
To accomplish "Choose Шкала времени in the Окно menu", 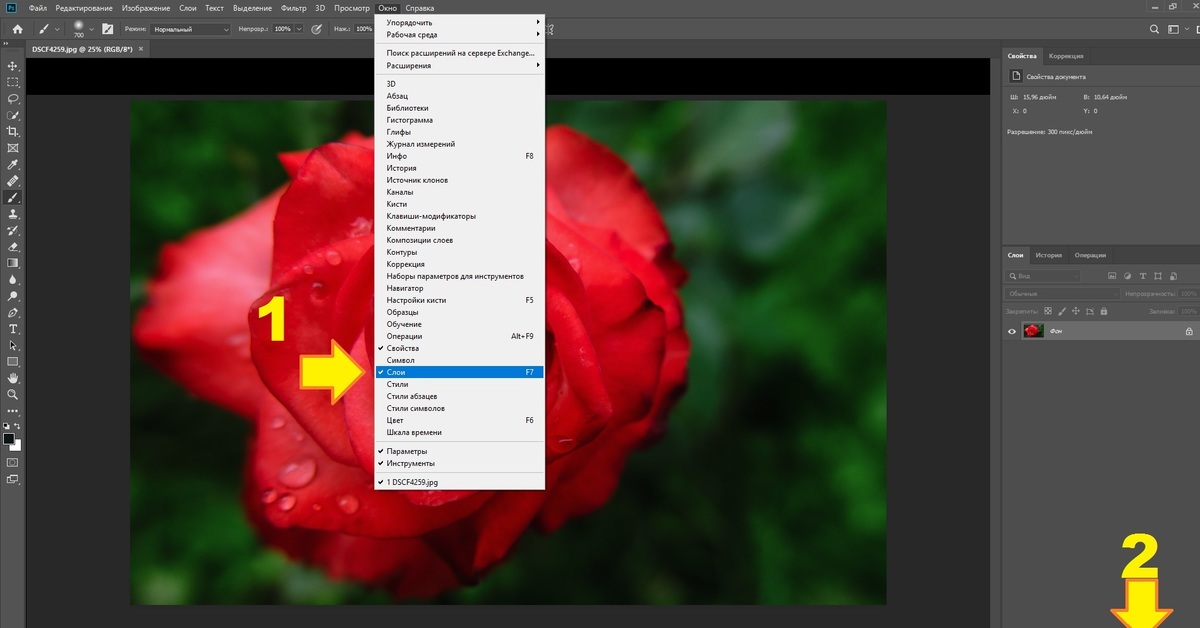I will click(460, 432).
